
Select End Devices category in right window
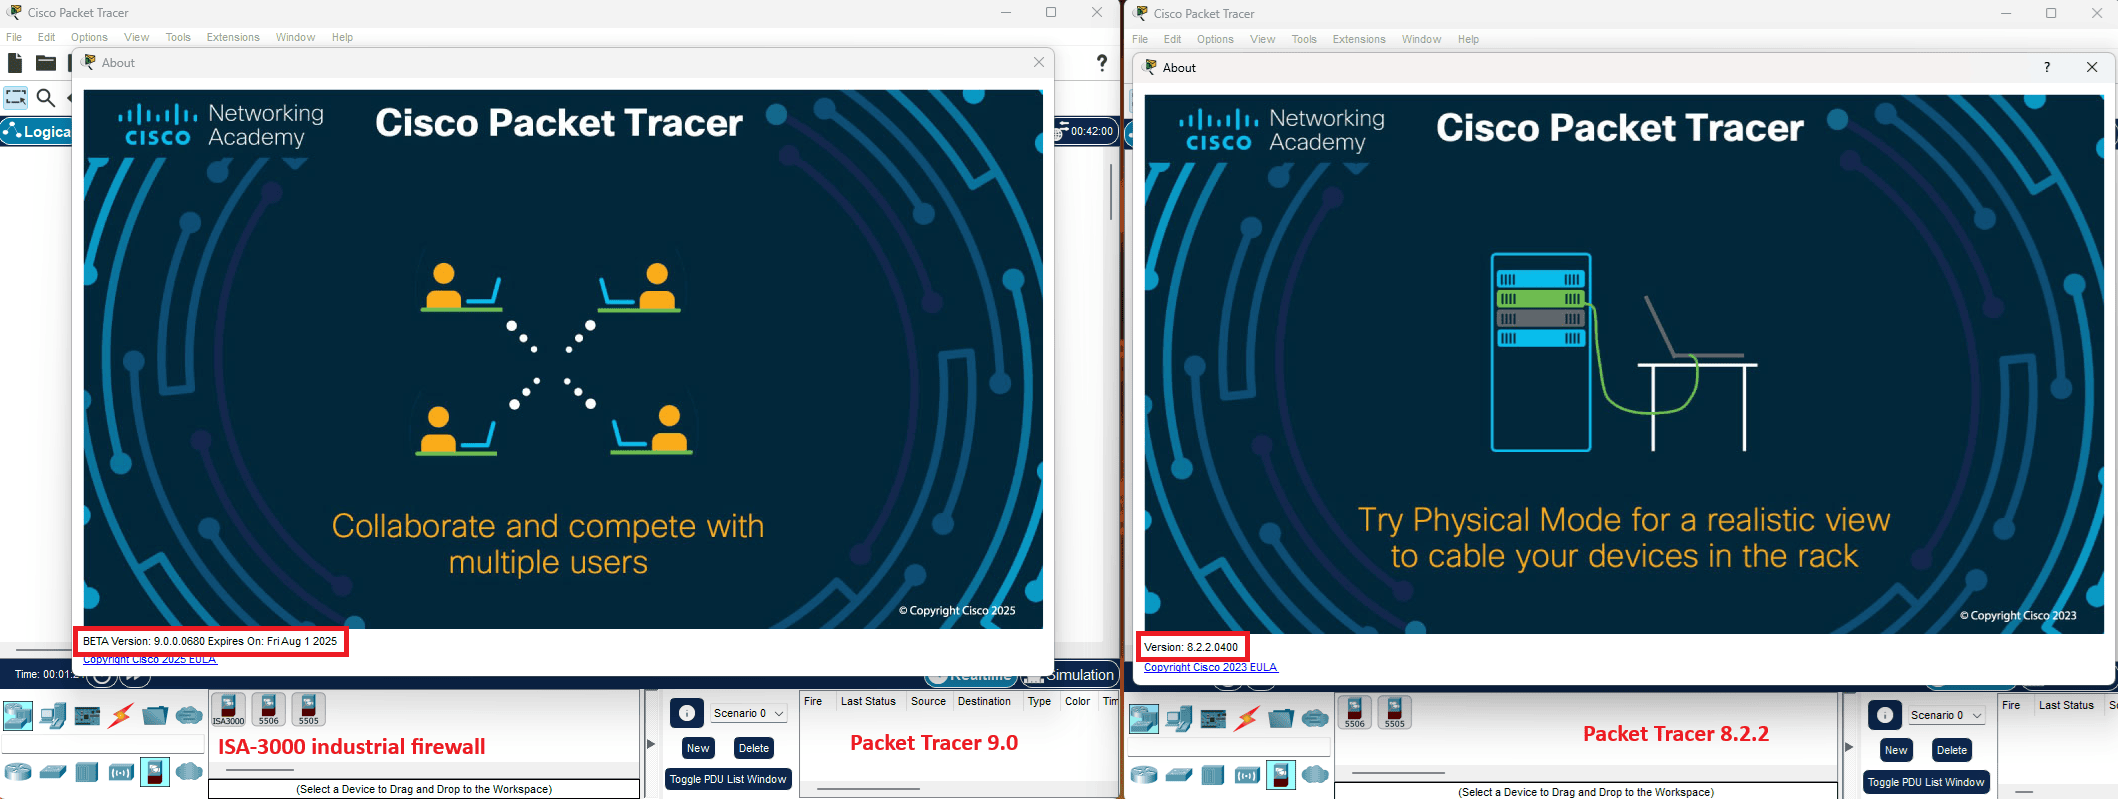pos(1179,718)
